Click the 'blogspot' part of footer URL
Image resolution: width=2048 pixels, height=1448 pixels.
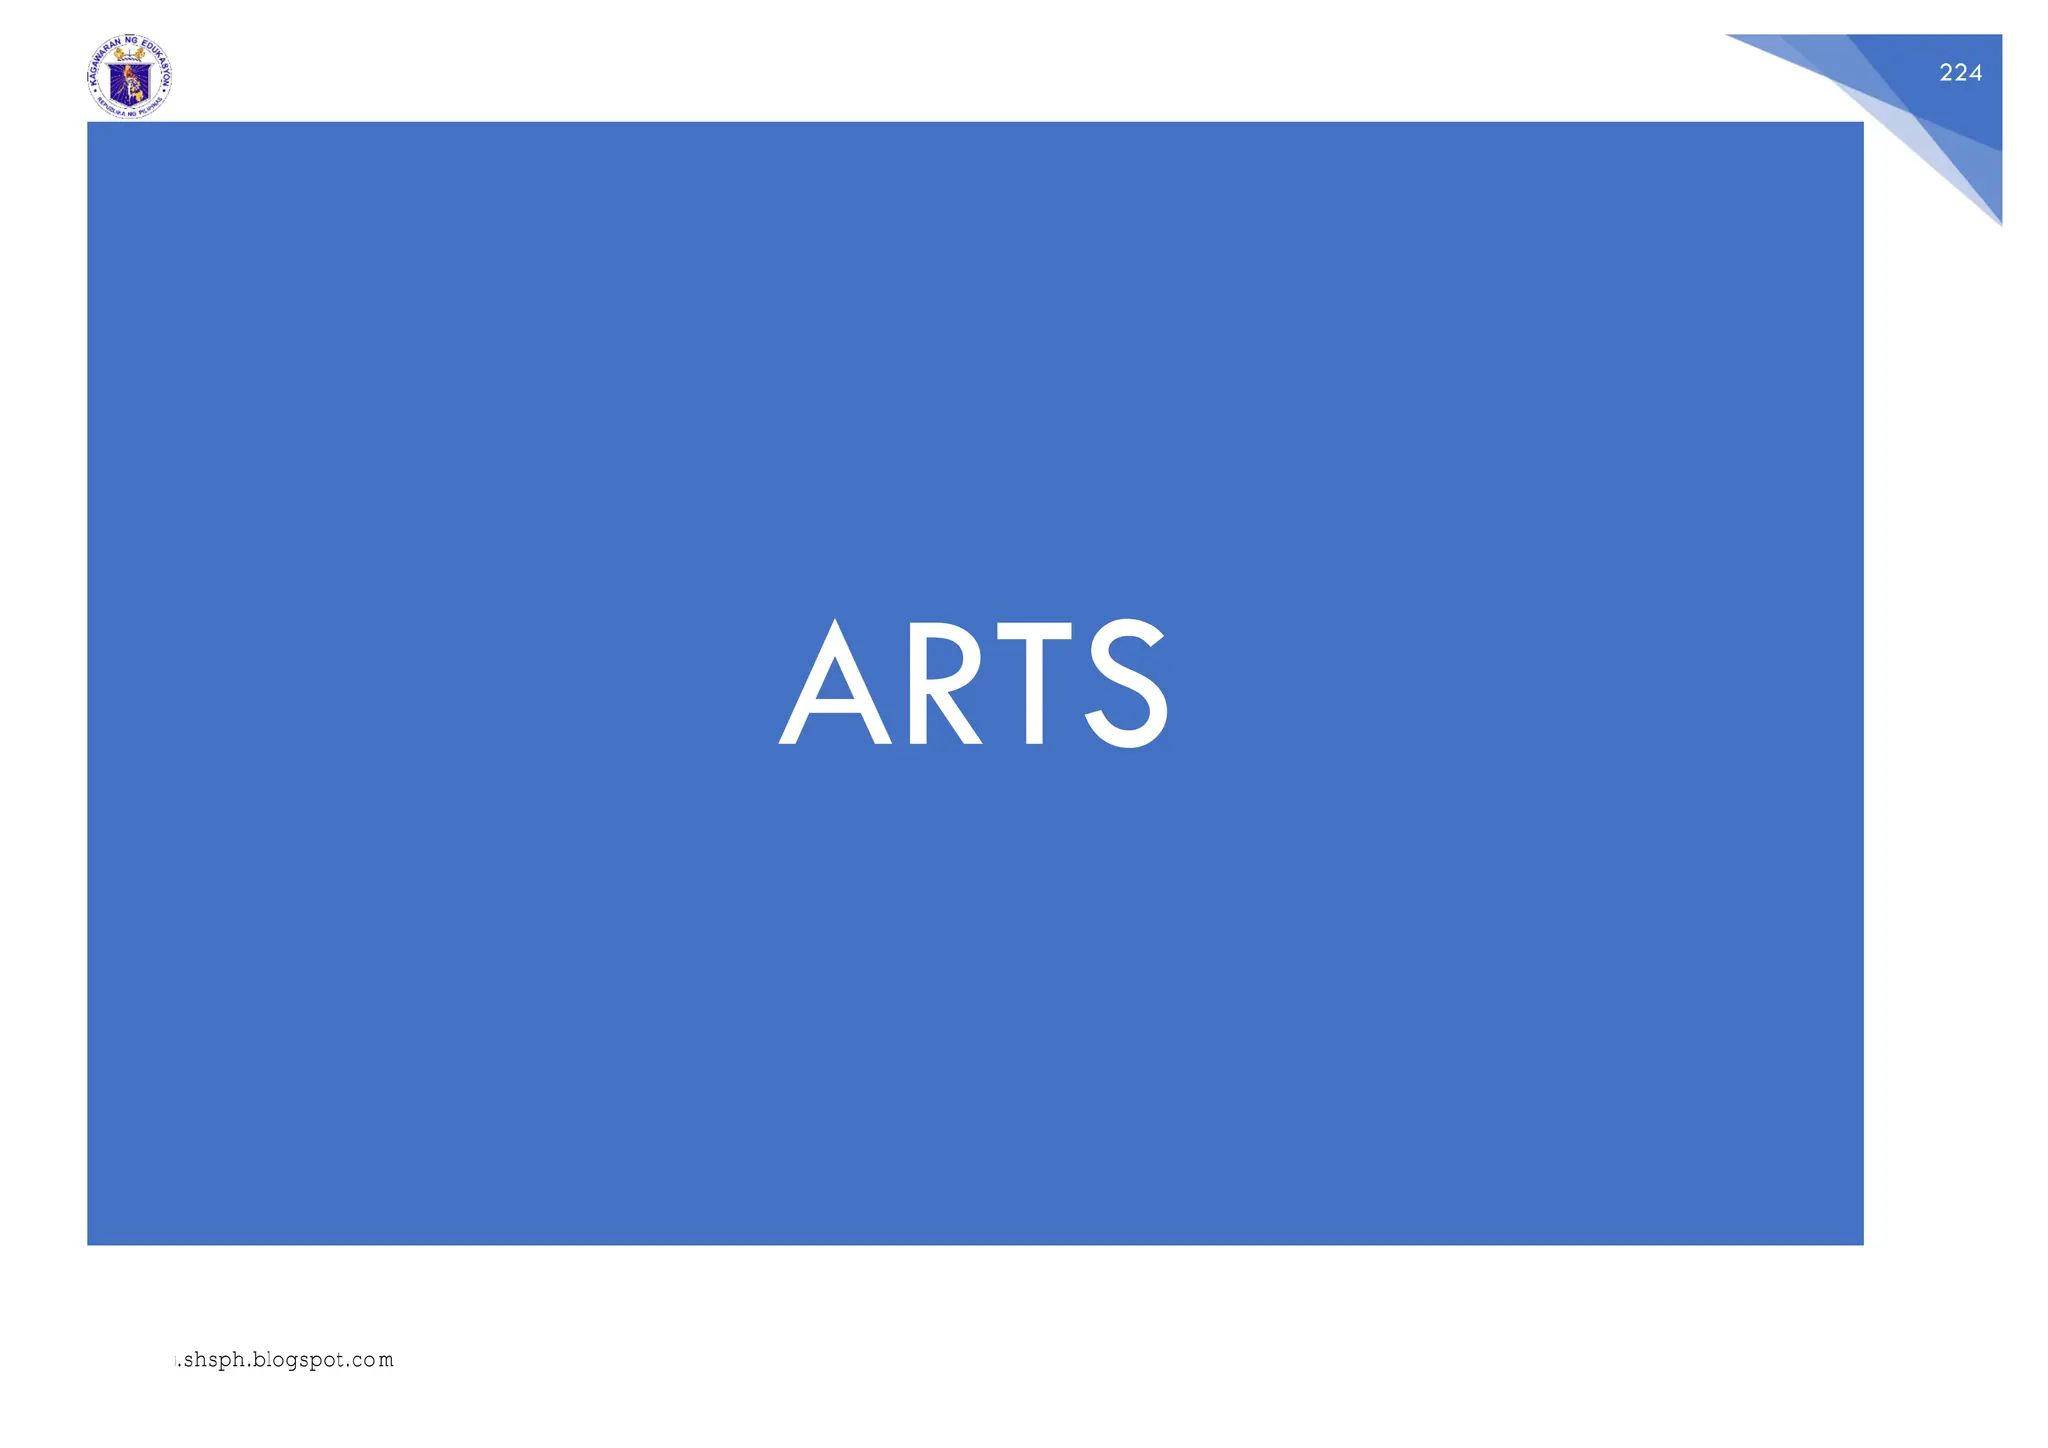[x=300, y=1360]
